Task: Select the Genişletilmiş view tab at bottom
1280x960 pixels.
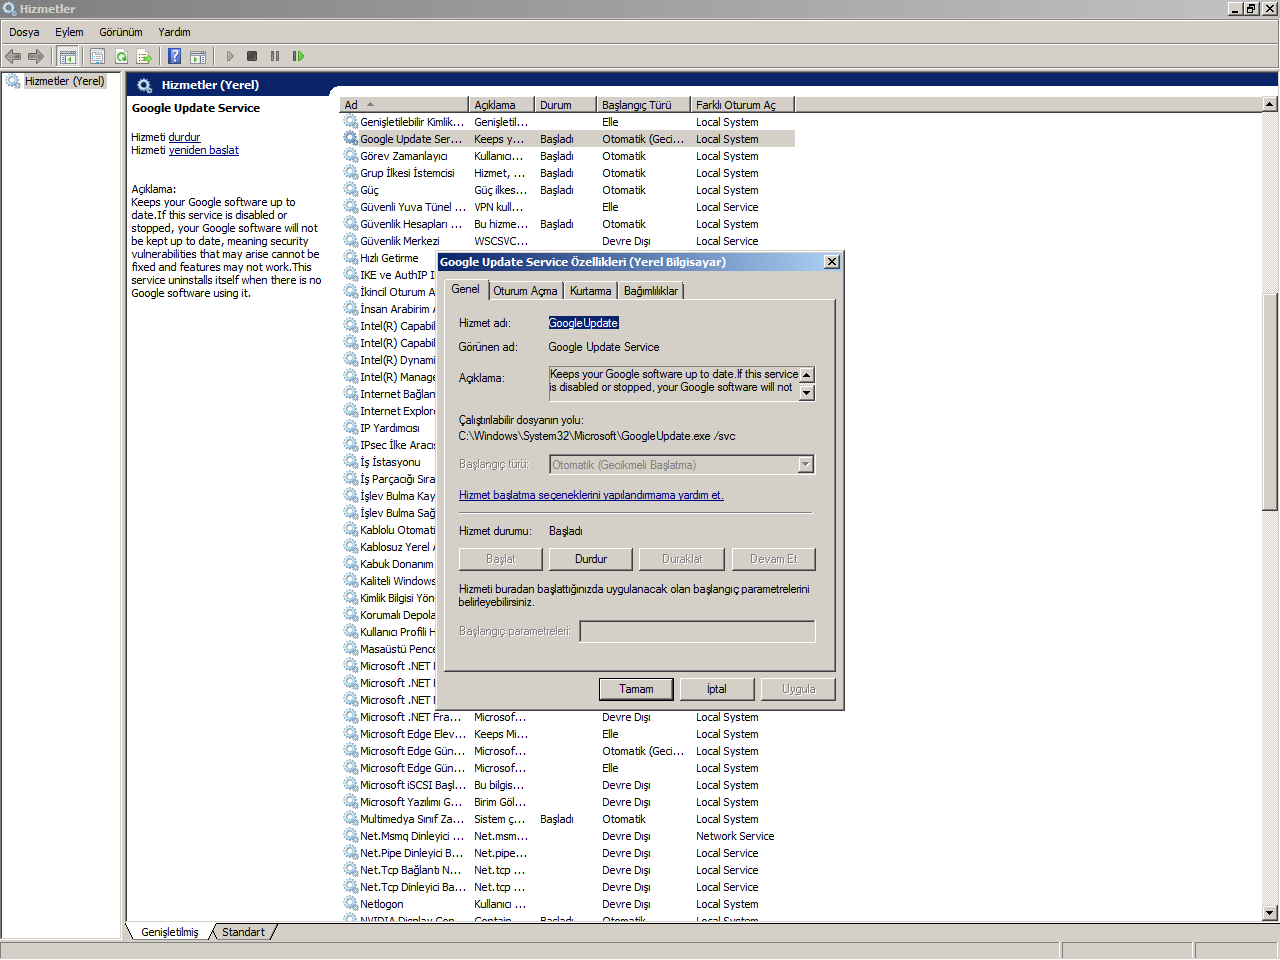Action: pyautogui.click(x=170, y=932)
